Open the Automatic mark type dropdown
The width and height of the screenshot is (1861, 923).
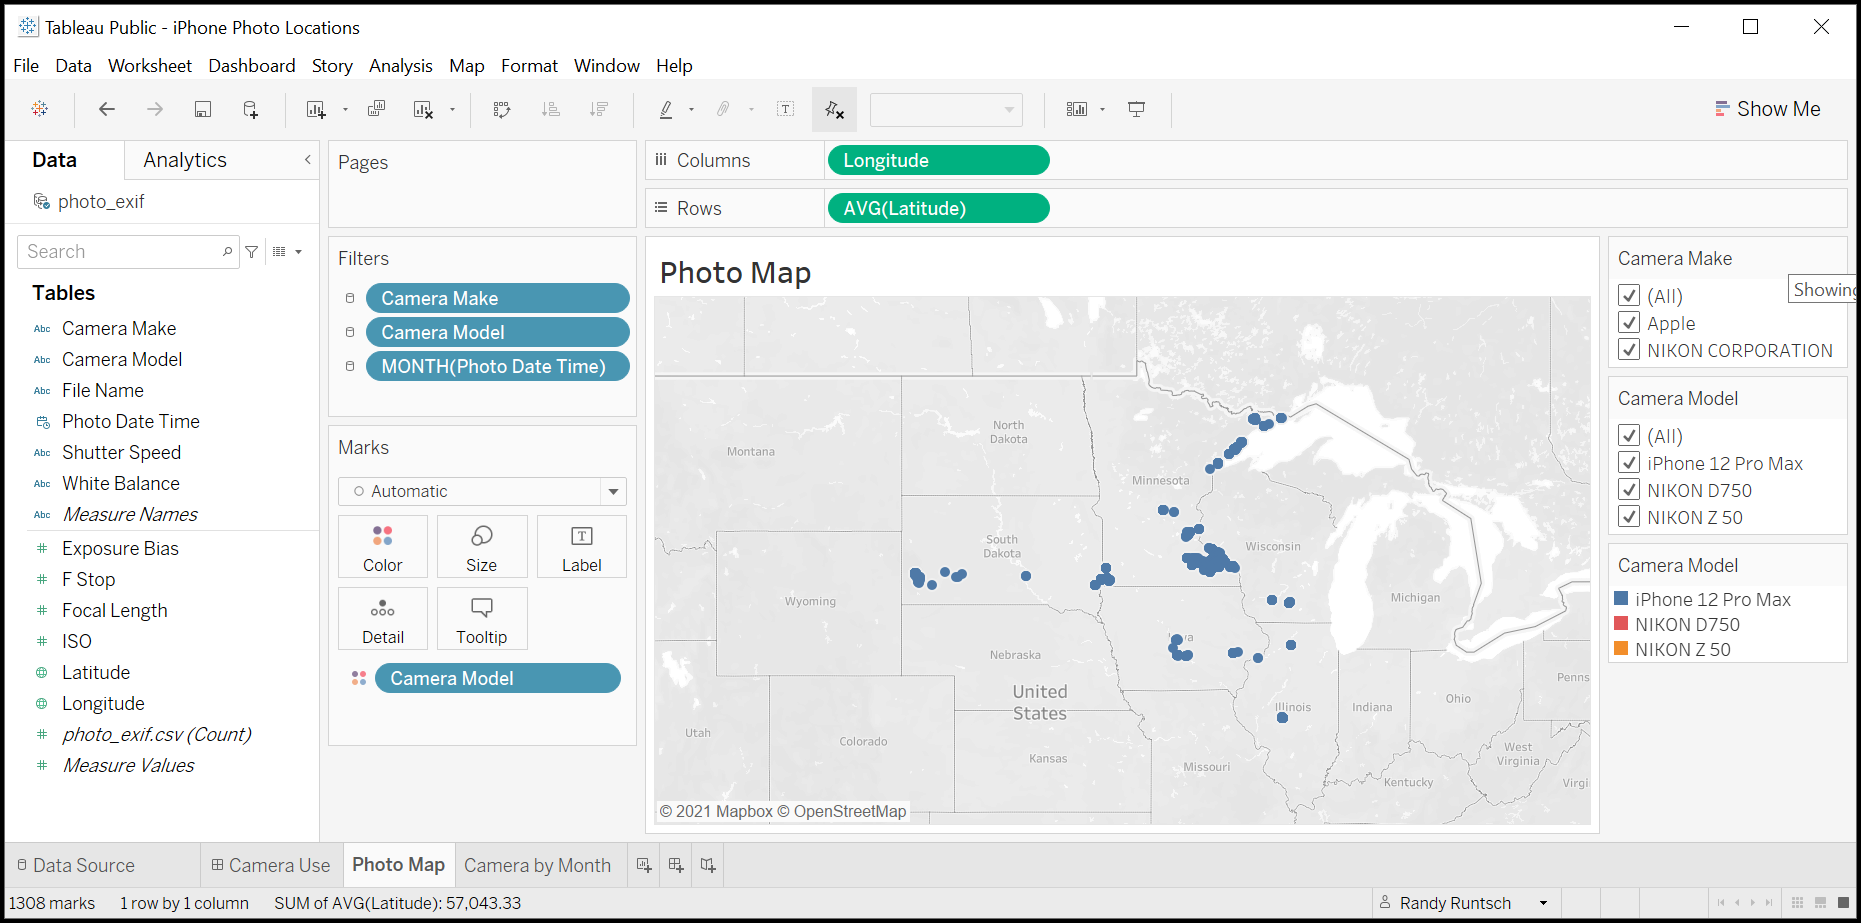(x=613, y=491)
